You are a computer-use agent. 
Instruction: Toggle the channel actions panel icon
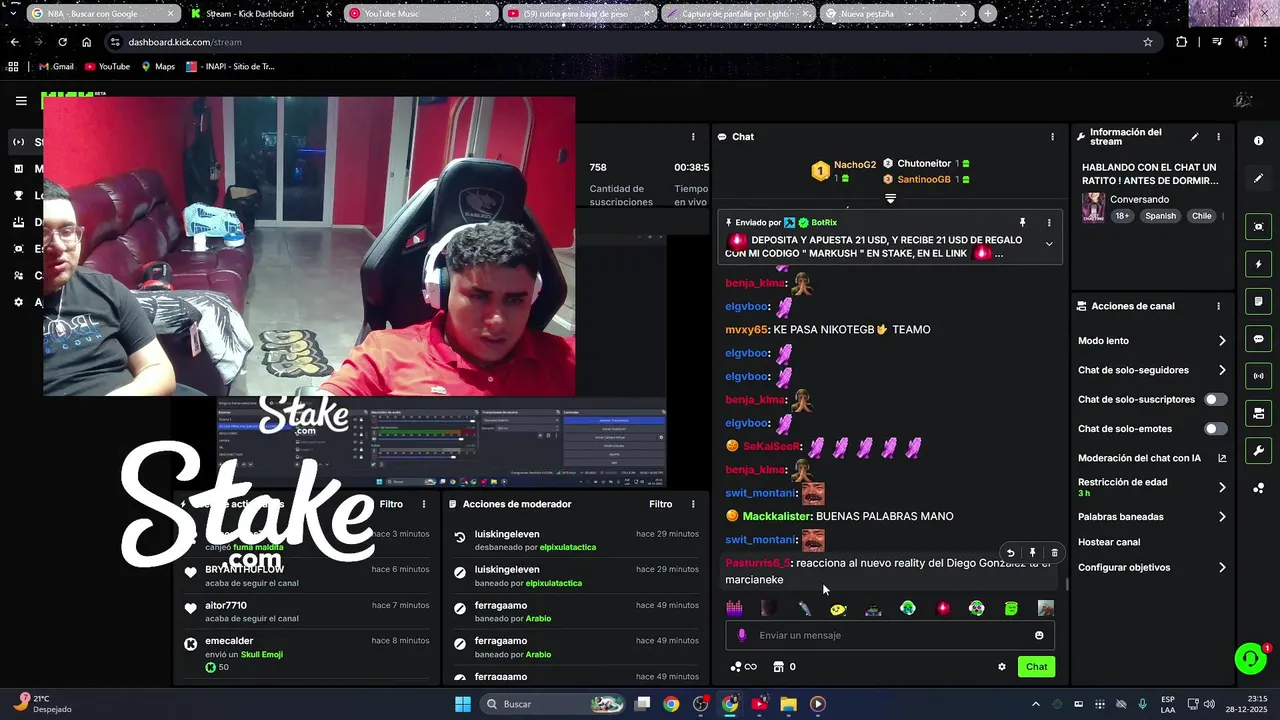click(x=1258, y=413)
